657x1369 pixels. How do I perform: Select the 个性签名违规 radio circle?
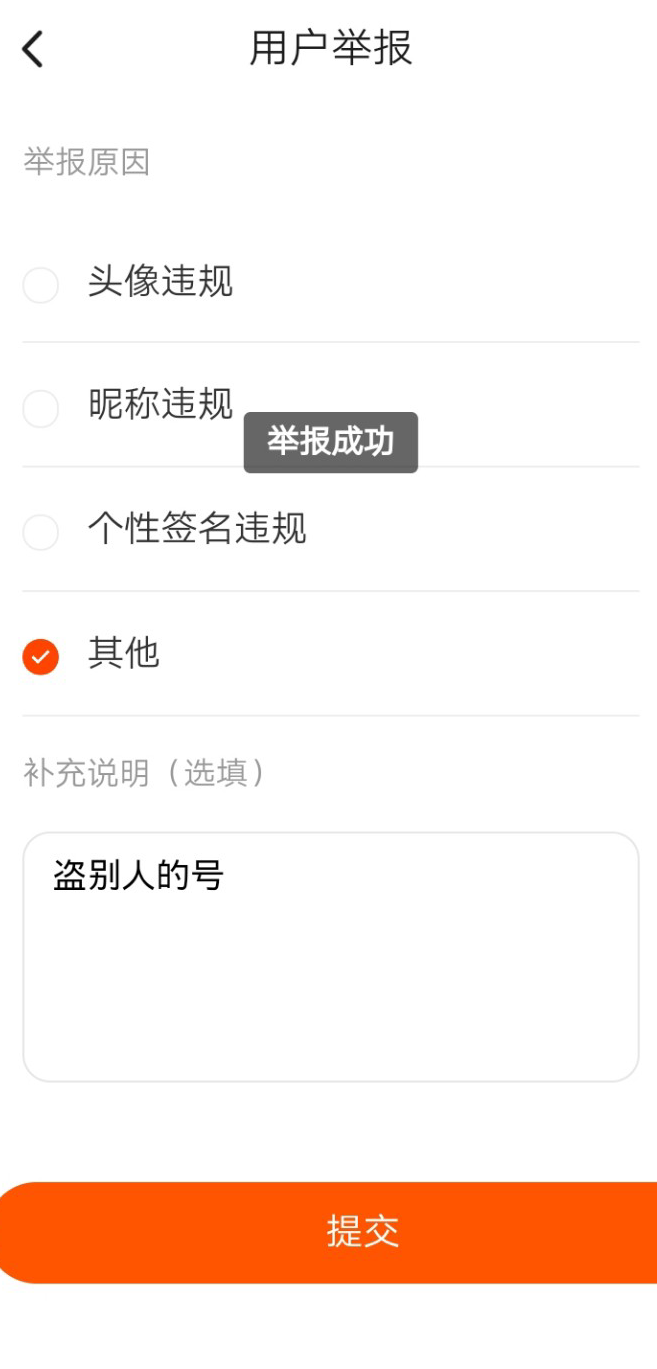41,532
